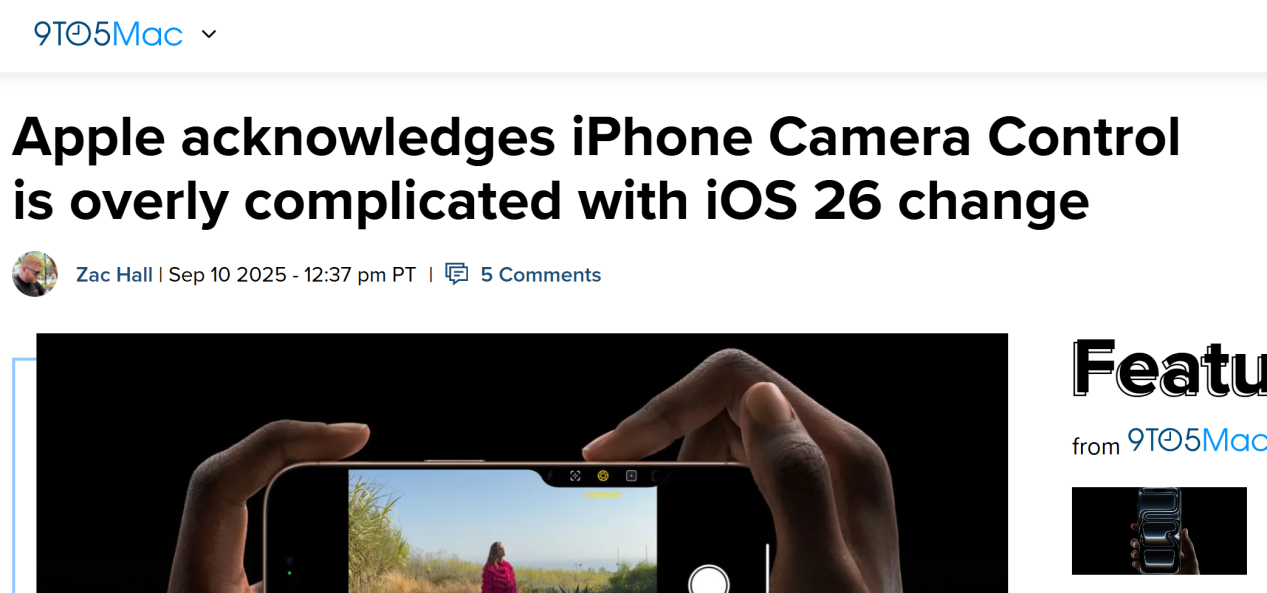Image resolution: width=1267 pixels, height=593 pixels.
Task: Open the Zac Hall author page link
Action: coord(114,274)
